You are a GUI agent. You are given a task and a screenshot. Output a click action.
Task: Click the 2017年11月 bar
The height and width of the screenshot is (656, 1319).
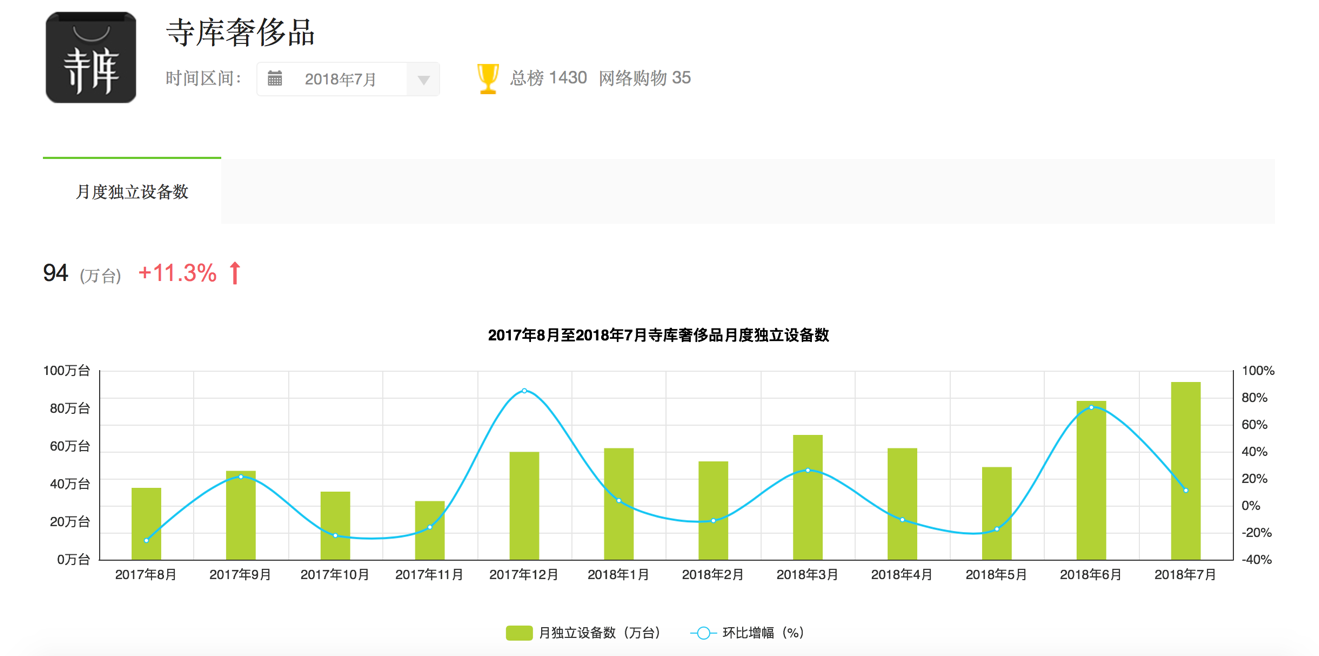[x=430, y=530]
